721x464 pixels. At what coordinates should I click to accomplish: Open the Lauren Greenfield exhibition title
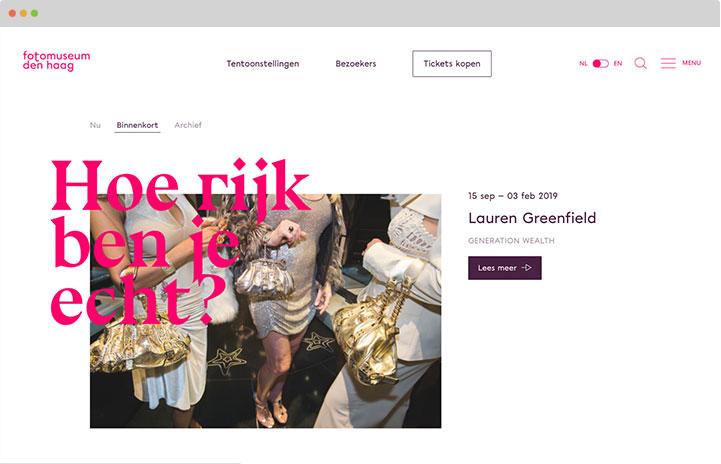tap(532, 218)
